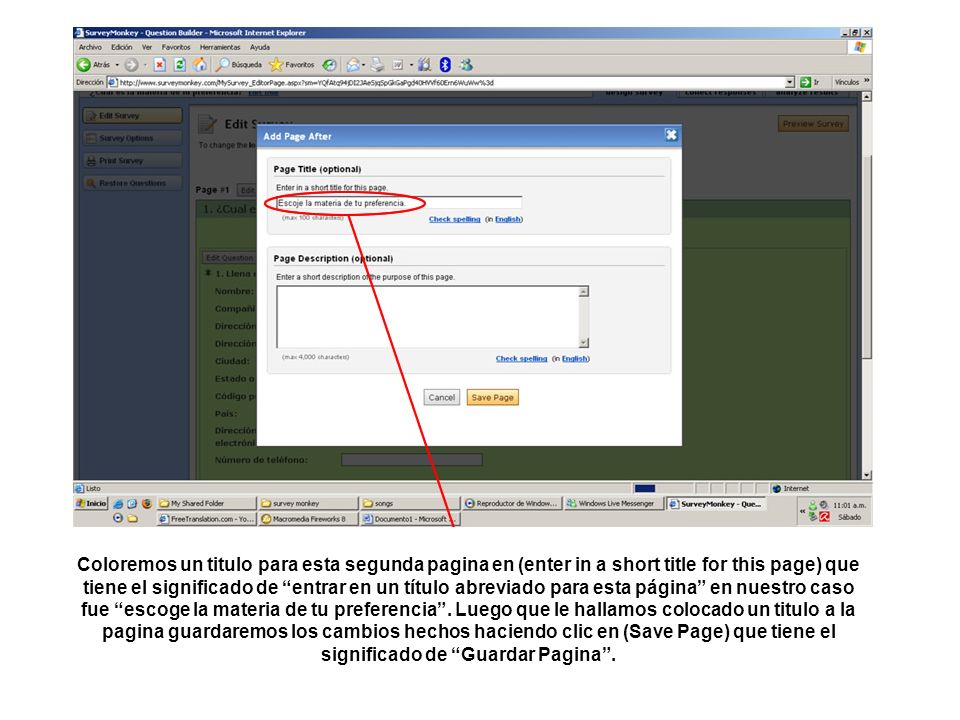Click the page scrollbar up arrow
Screen dimensions: 960x720
click(866, 97)
